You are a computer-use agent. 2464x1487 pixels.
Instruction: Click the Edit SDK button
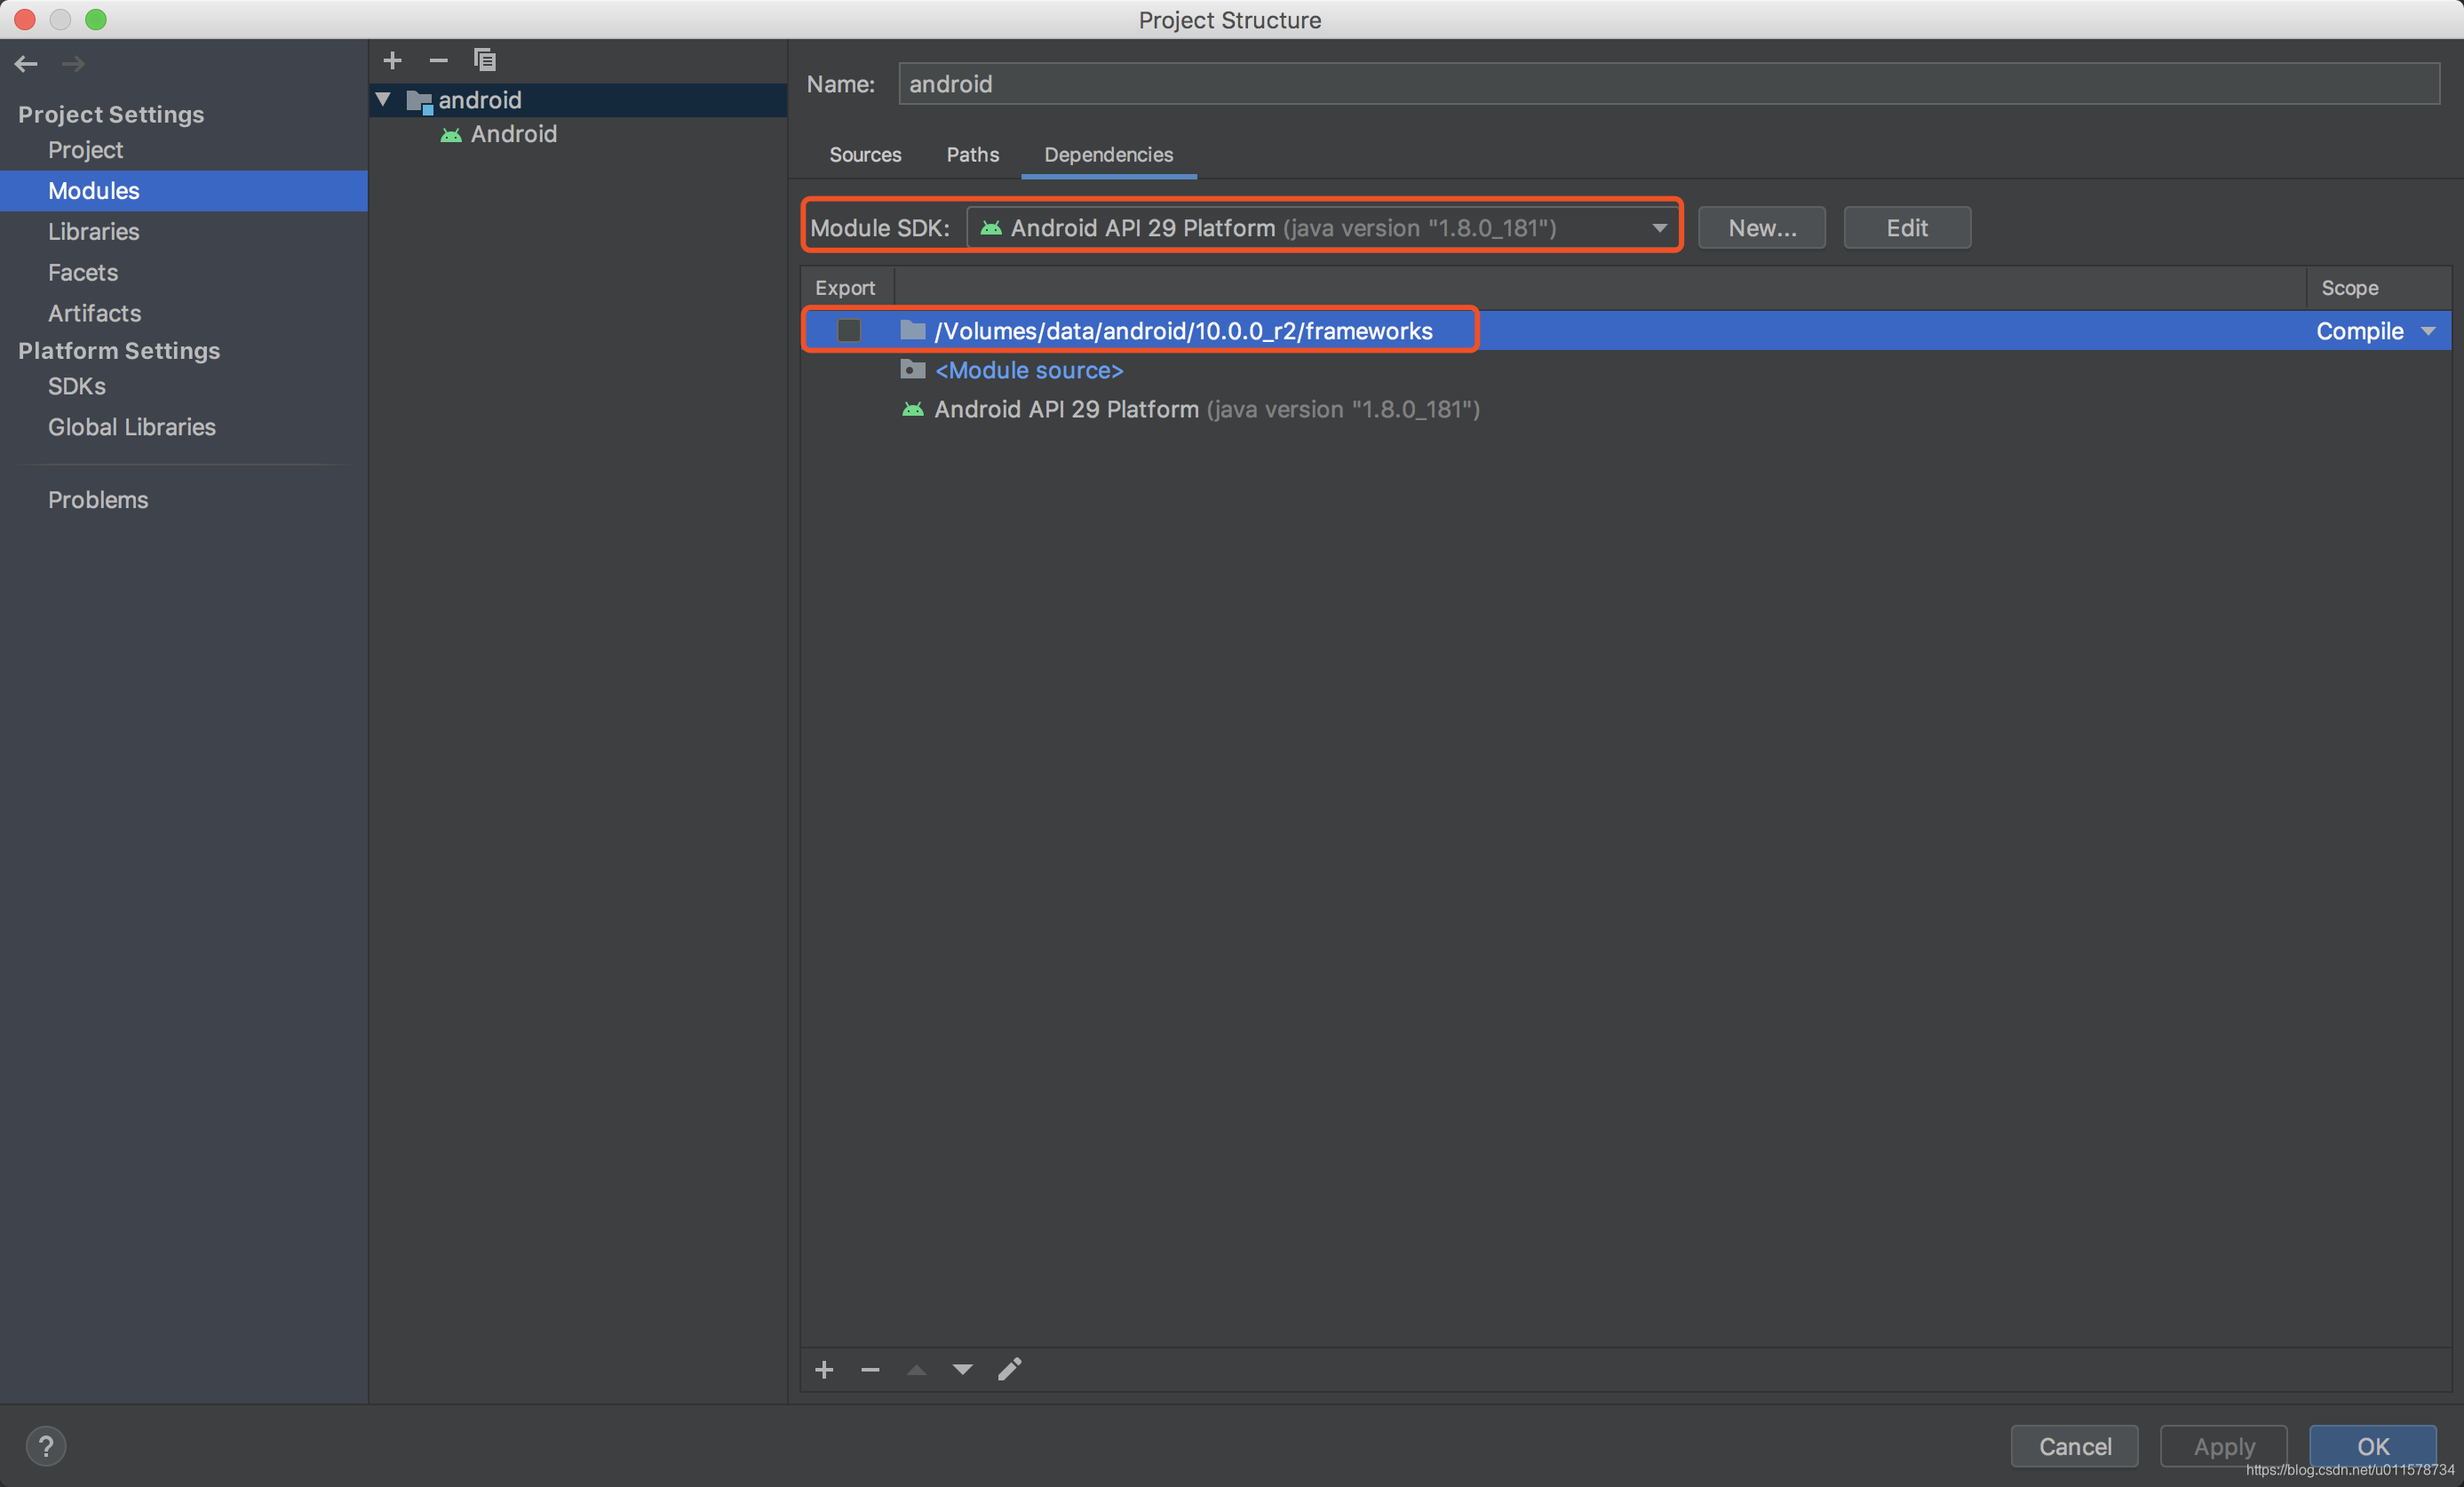tap(1907, 228)
